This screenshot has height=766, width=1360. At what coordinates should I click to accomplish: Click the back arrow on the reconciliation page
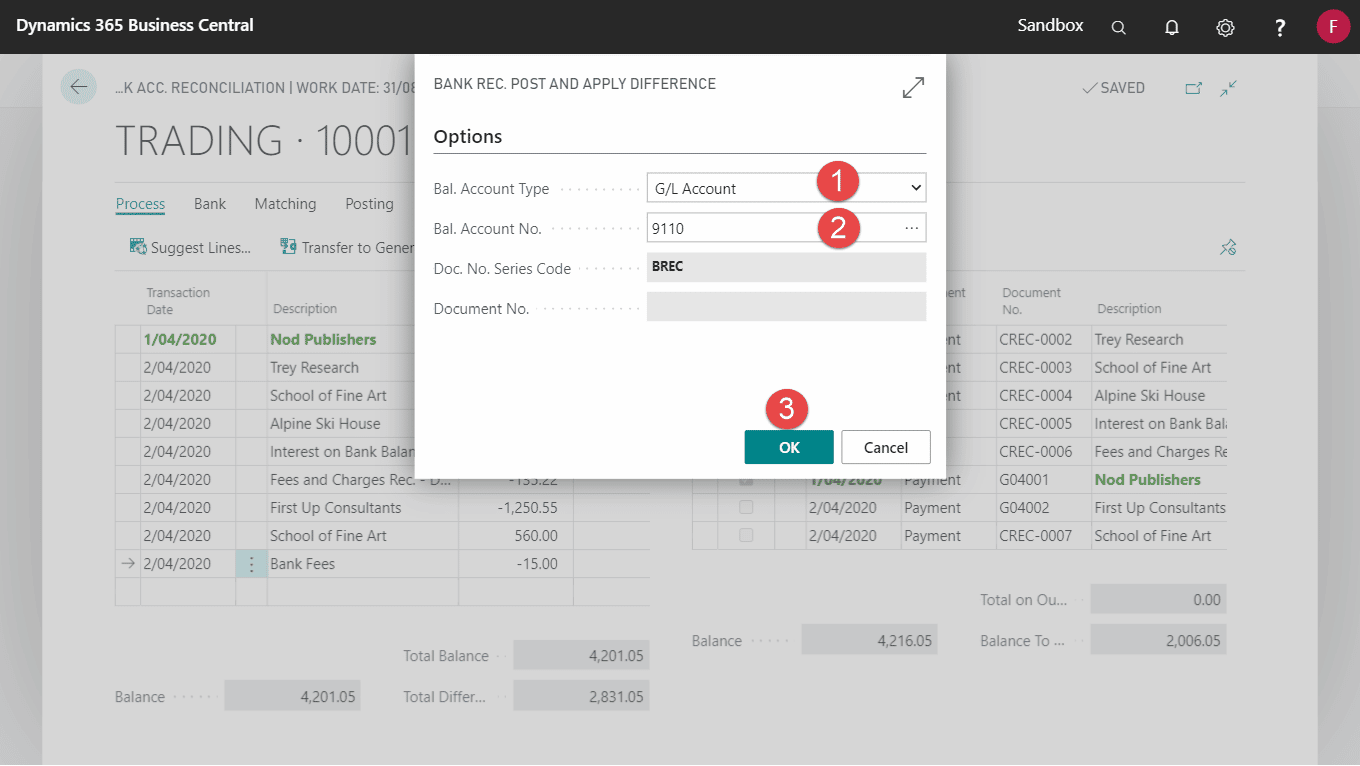(78, 87)
